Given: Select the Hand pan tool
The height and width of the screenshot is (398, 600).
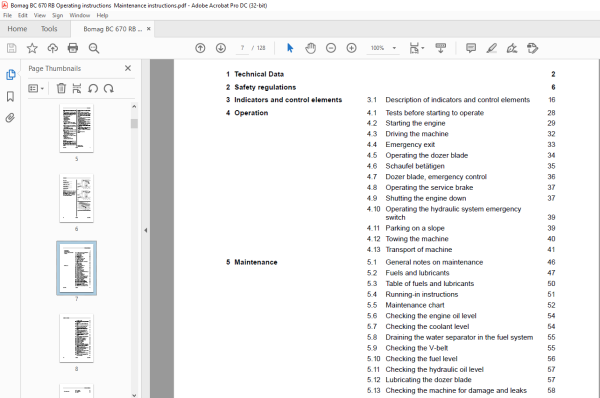Looking at the screenshot, I should point(310,48).
